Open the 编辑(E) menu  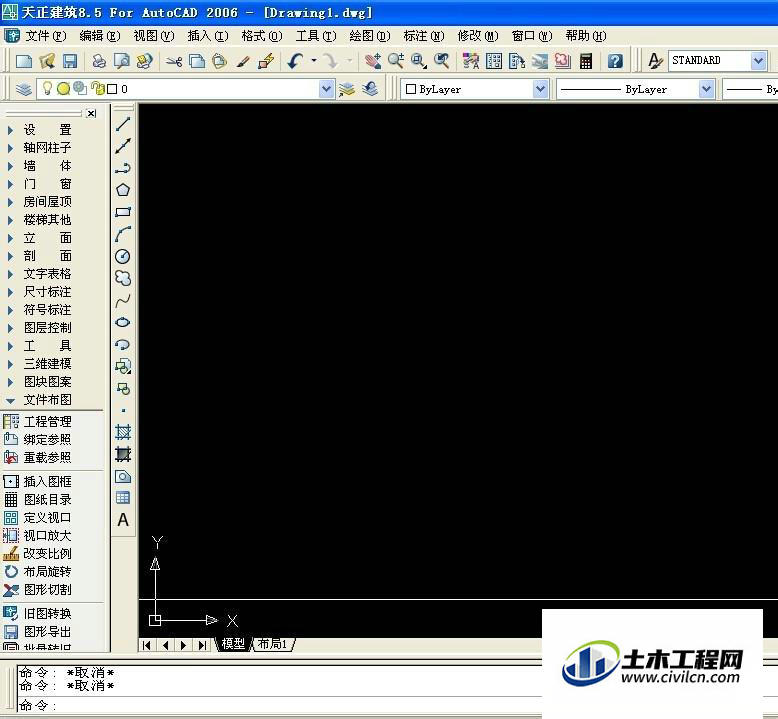click(x=100, y=36)
